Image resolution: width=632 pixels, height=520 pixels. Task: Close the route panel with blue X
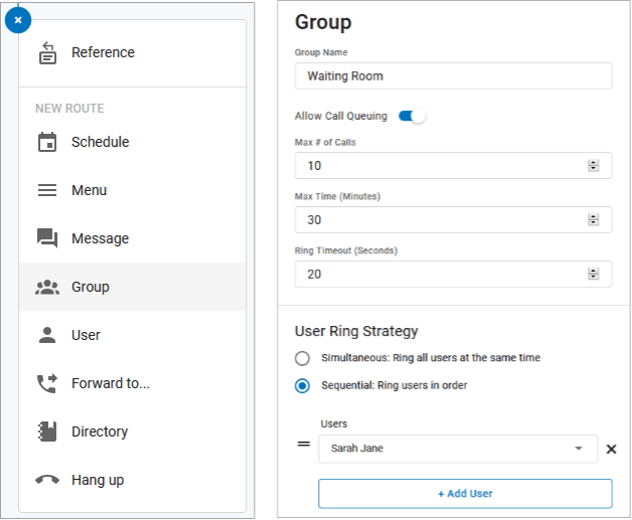click(x=18, y=19)
